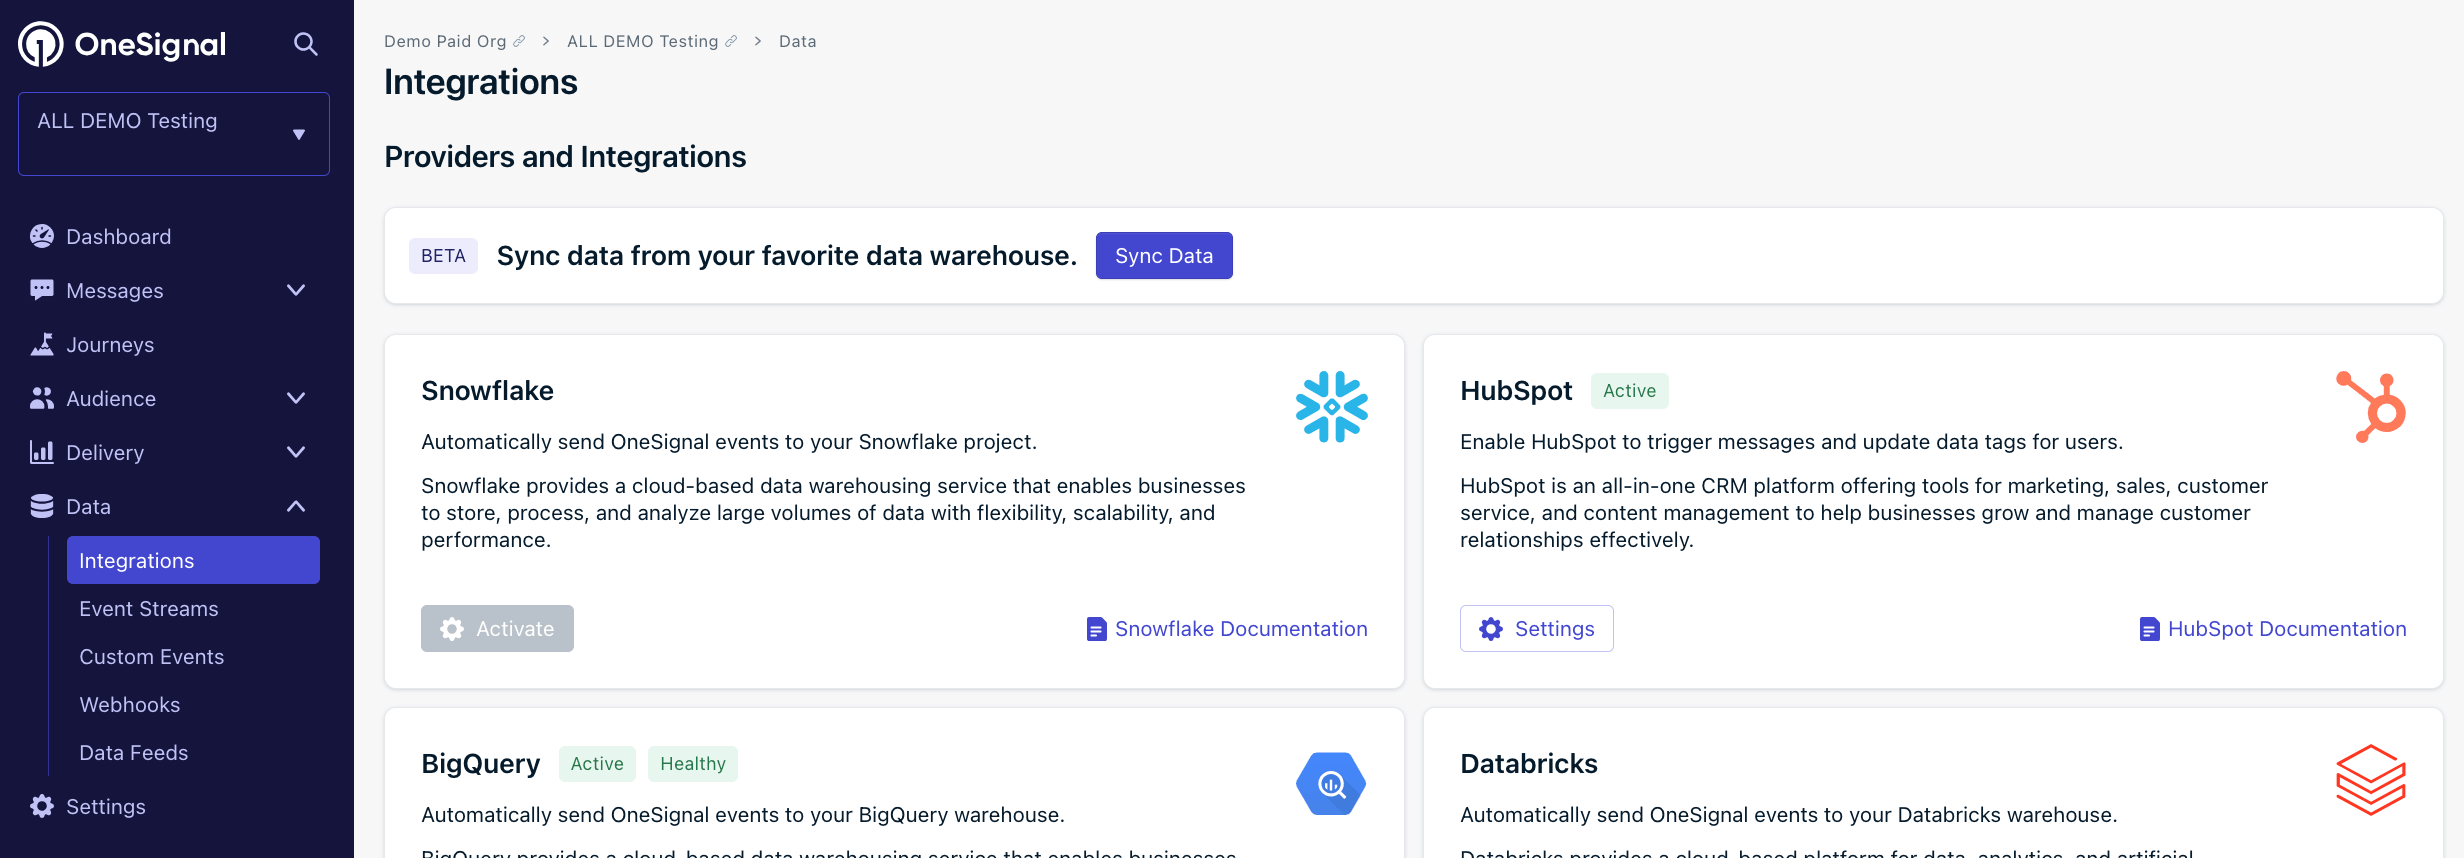Collapse the Data menu chevron
The height and width of the screenshot is (858, 2464).
pyautogui.click(x=296, y=506)
